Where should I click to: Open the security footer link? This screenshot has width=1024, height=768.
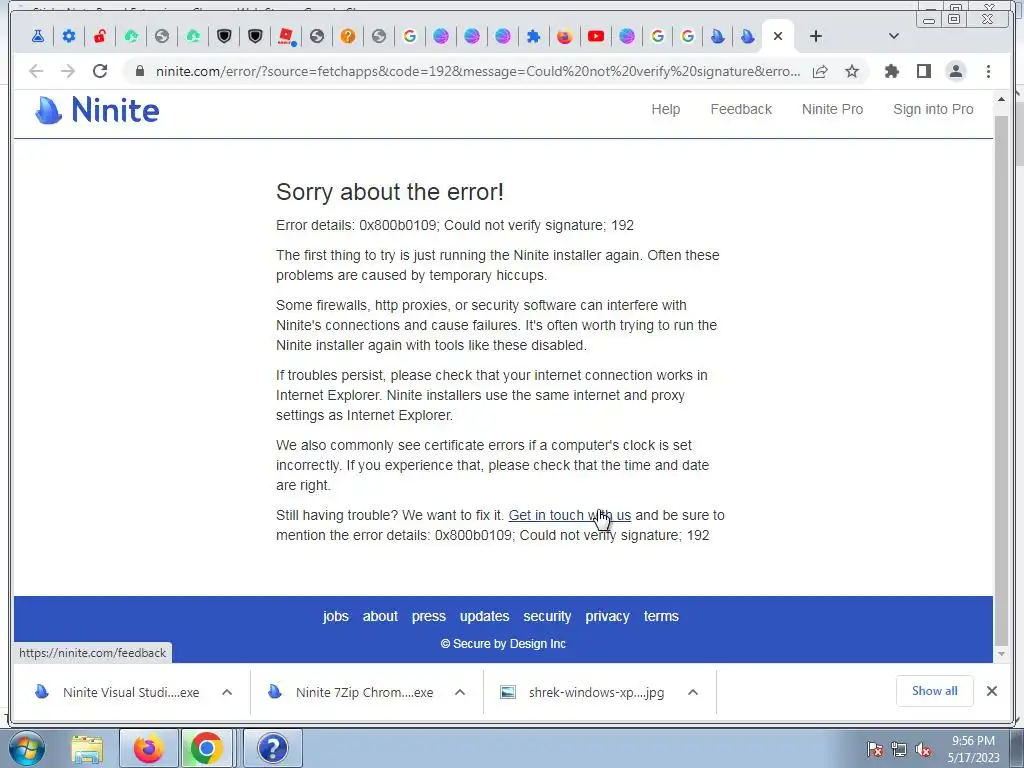pos(547,616)
